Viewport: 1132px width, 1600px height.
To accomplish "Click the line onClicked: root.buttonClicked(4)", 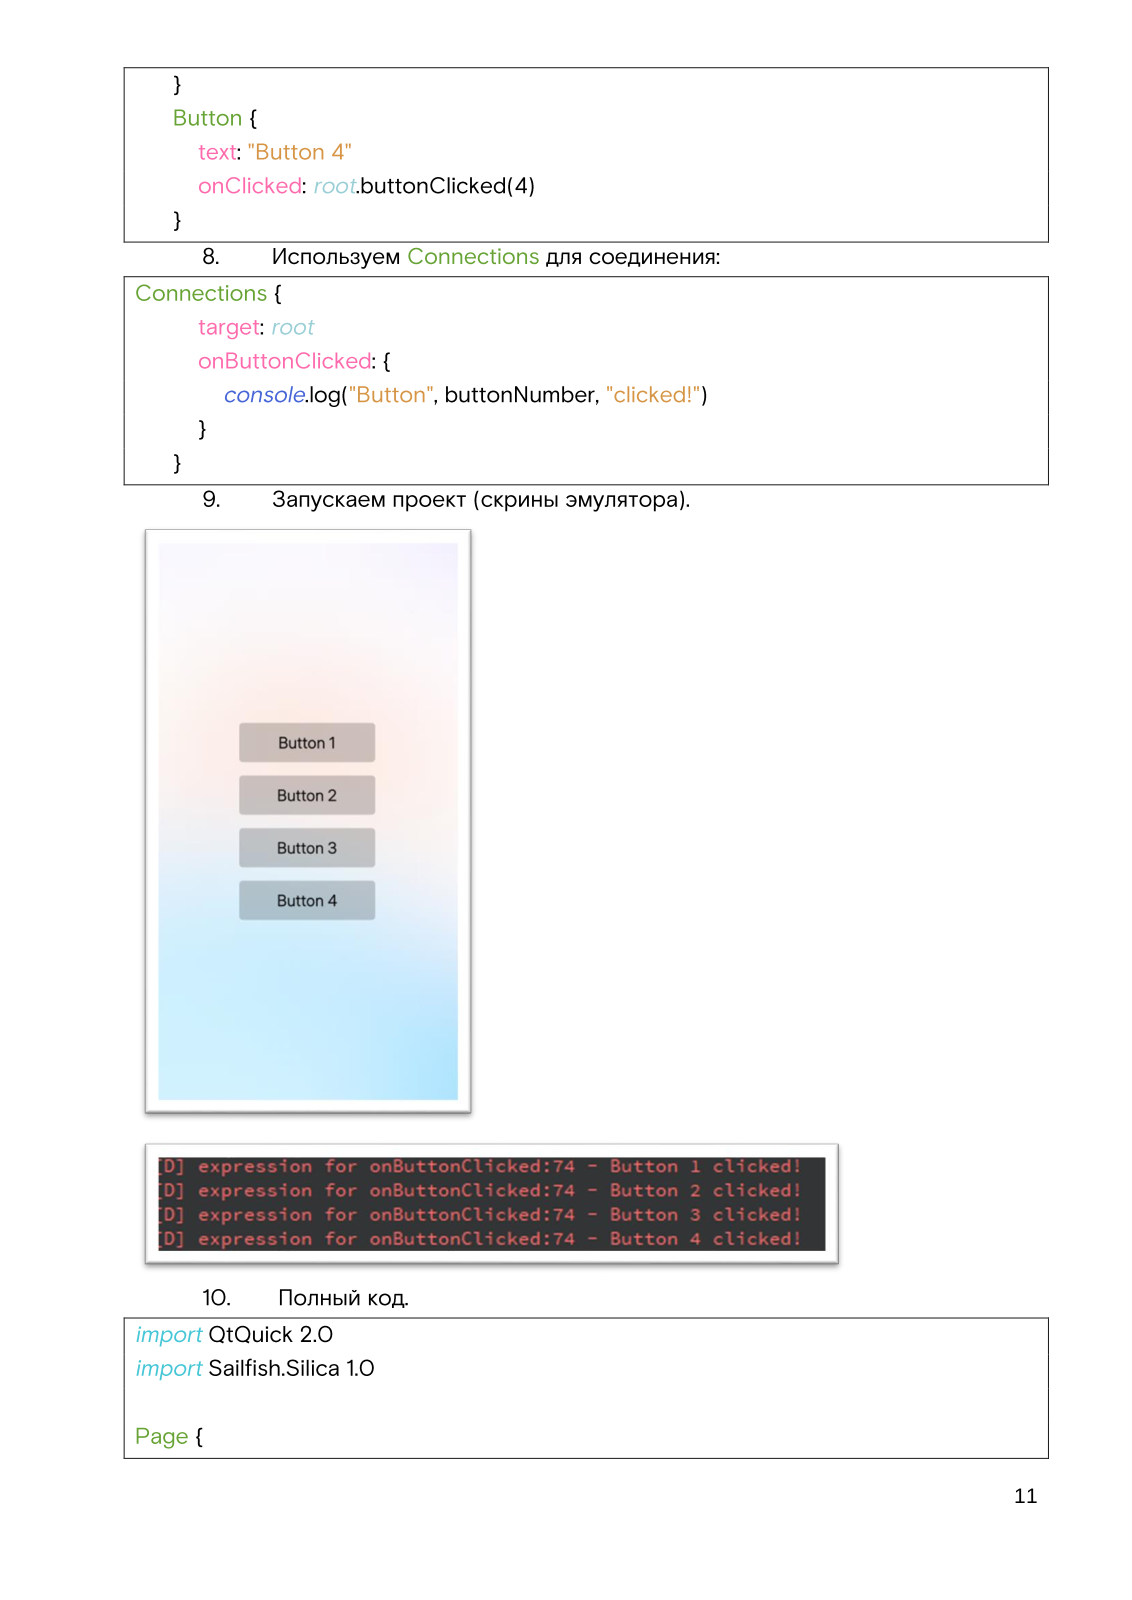I will pyautogui.click(x=366, y=186).
